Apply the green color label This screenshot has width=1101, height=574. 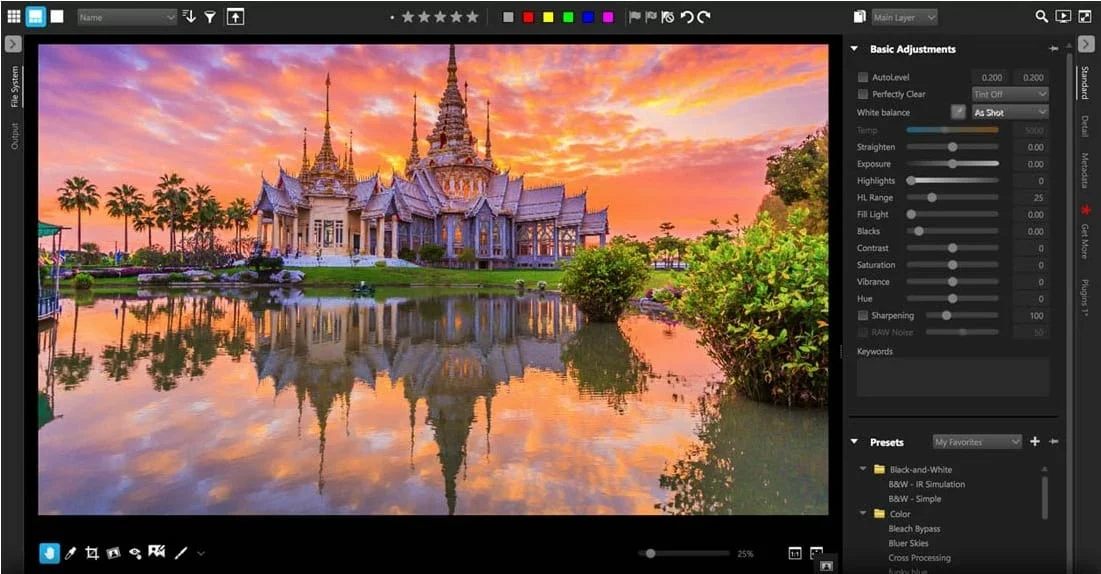click(x=568, y=17)
